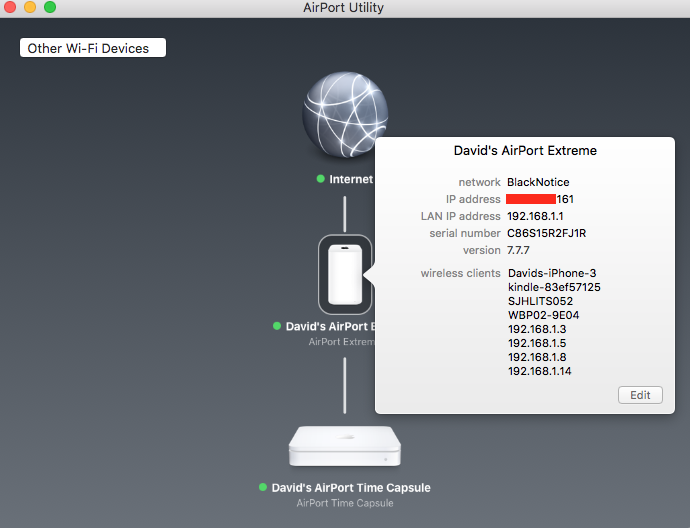Click the serial number C86S15R2FJ1R
The width and height of the screenshot is (690, 528).
(547, 233)
